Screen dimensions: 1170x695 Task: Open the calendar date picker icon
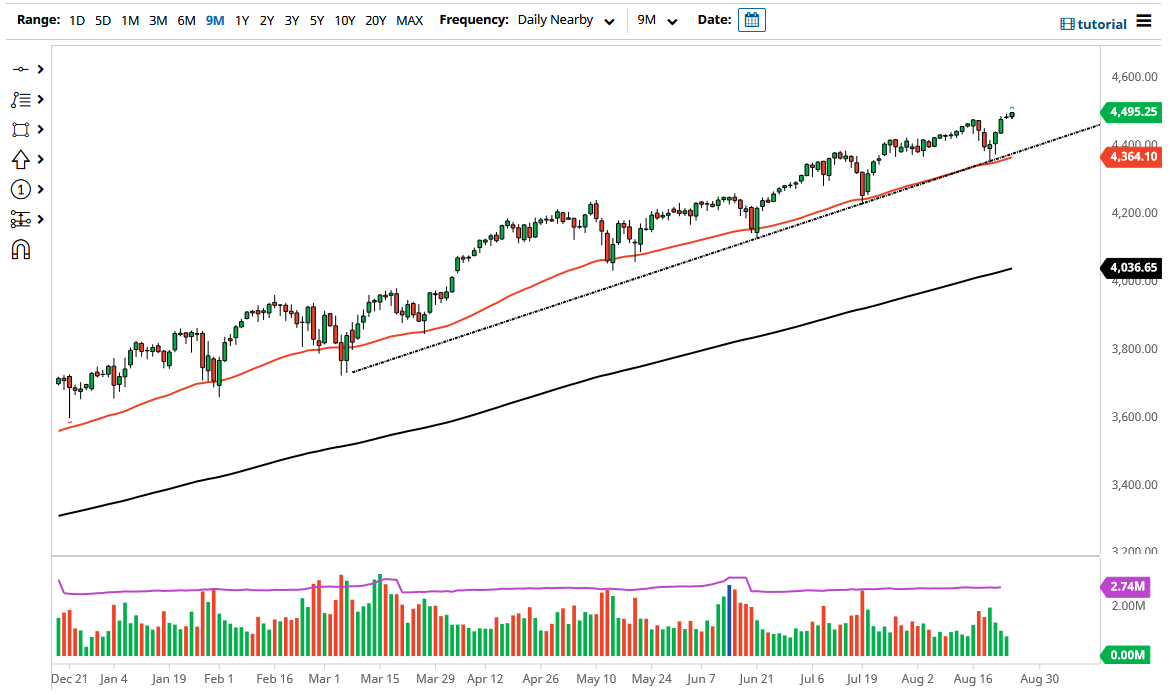(x=752, y=19)
